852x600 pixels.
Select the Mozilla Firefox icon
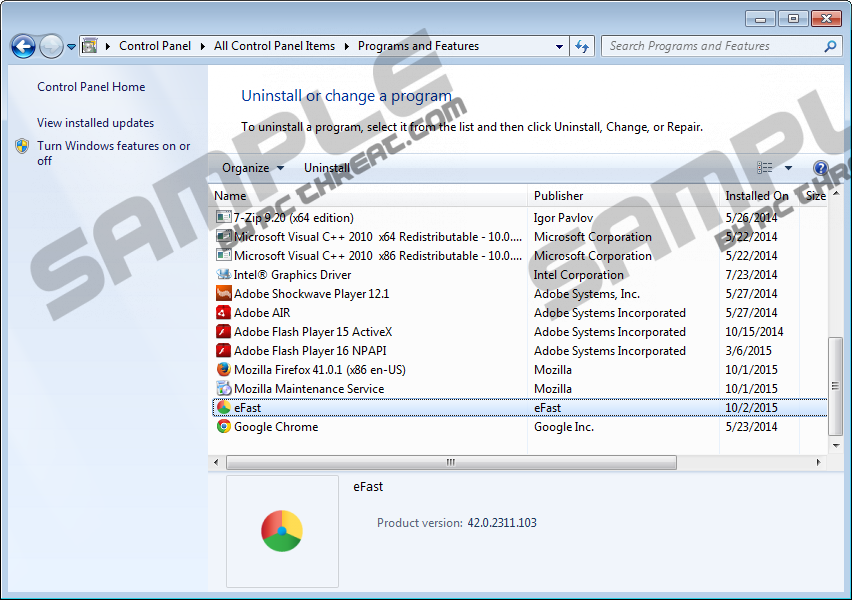[224, 370]
